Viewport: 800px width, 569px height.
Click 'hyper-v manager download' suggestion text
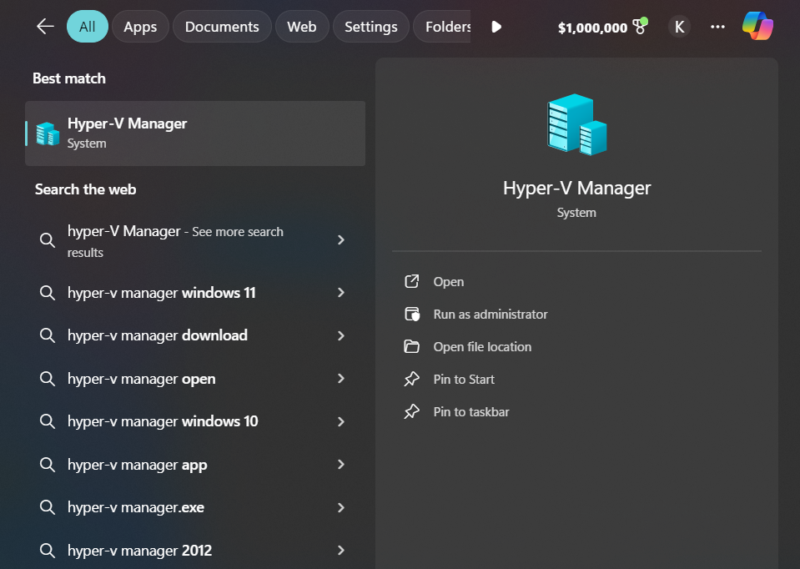(x=157, y=335)
